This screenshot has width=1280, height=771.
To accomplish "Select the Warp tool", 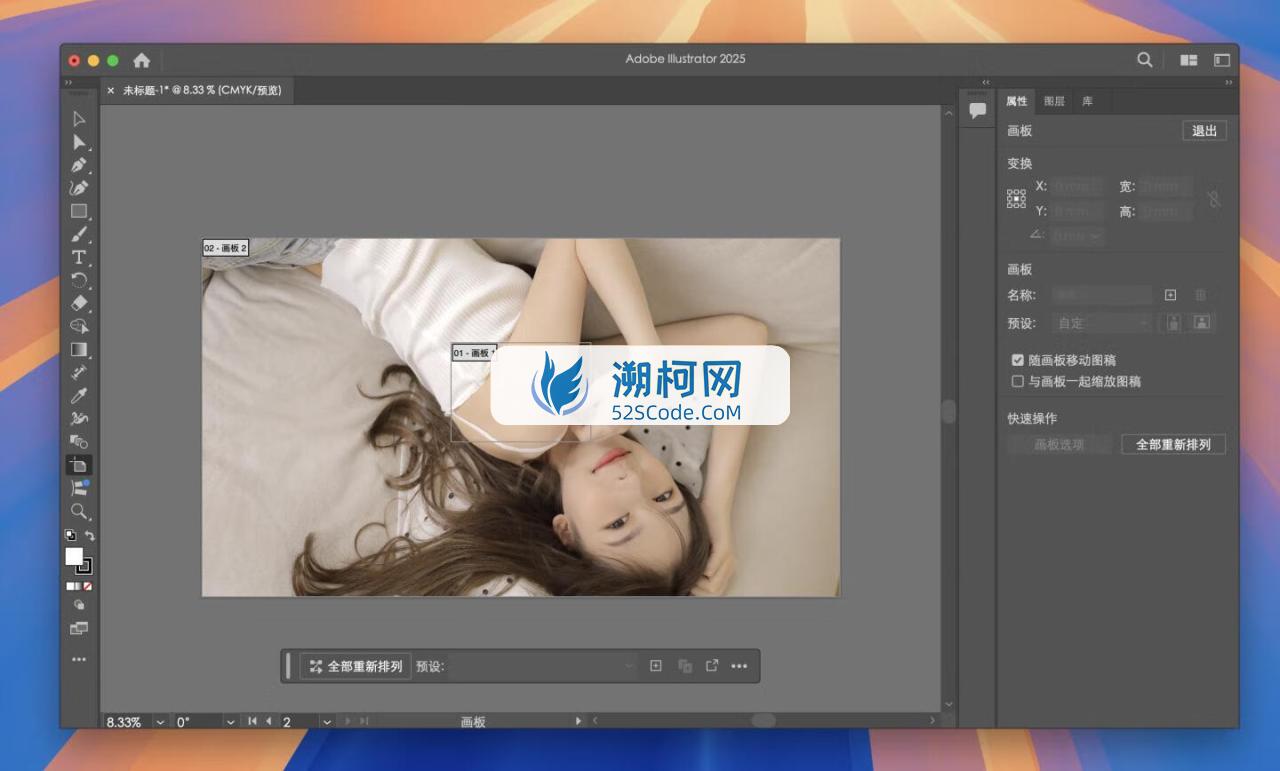I will click(79, 418).
